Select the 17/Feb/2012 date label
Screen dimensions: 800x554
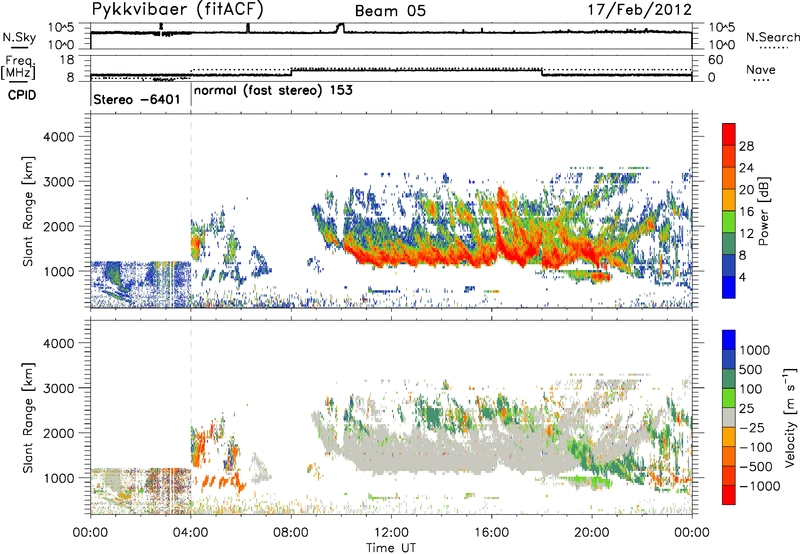(640, 10)
